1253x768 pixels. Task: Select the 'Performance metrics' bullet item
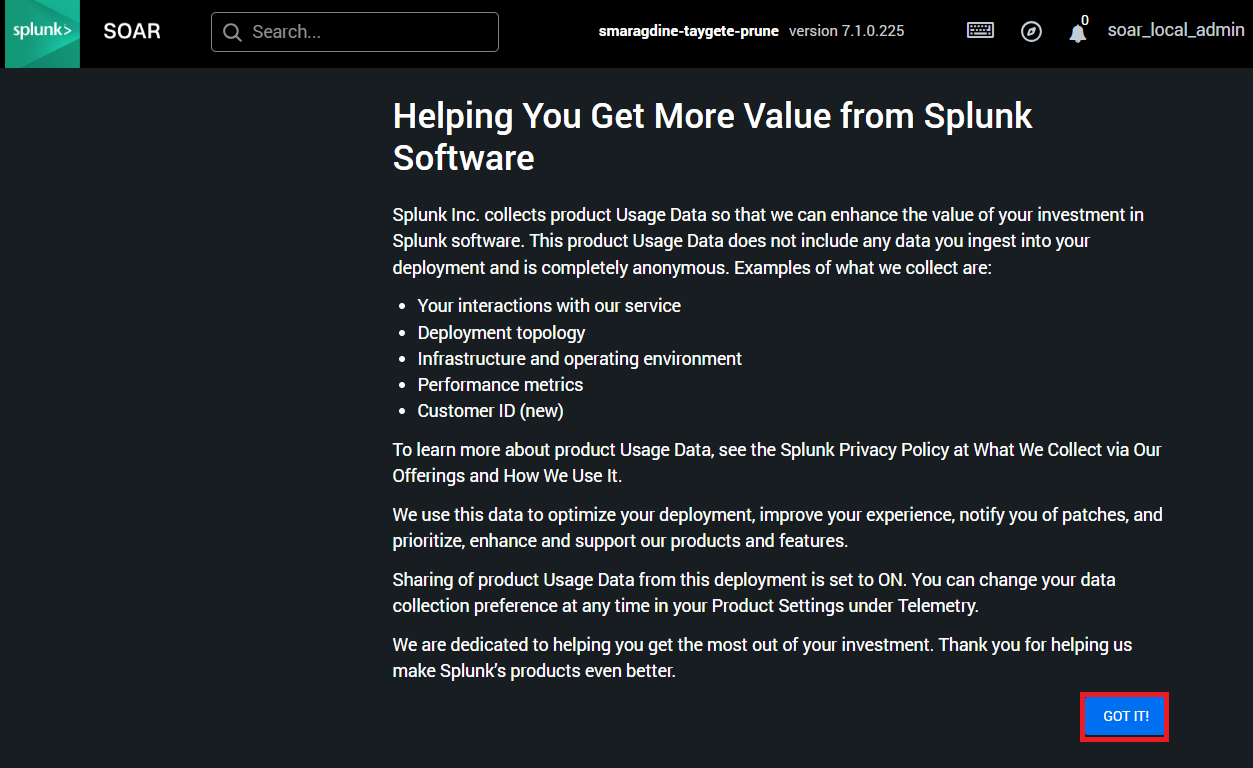click(x=500, y=385)
